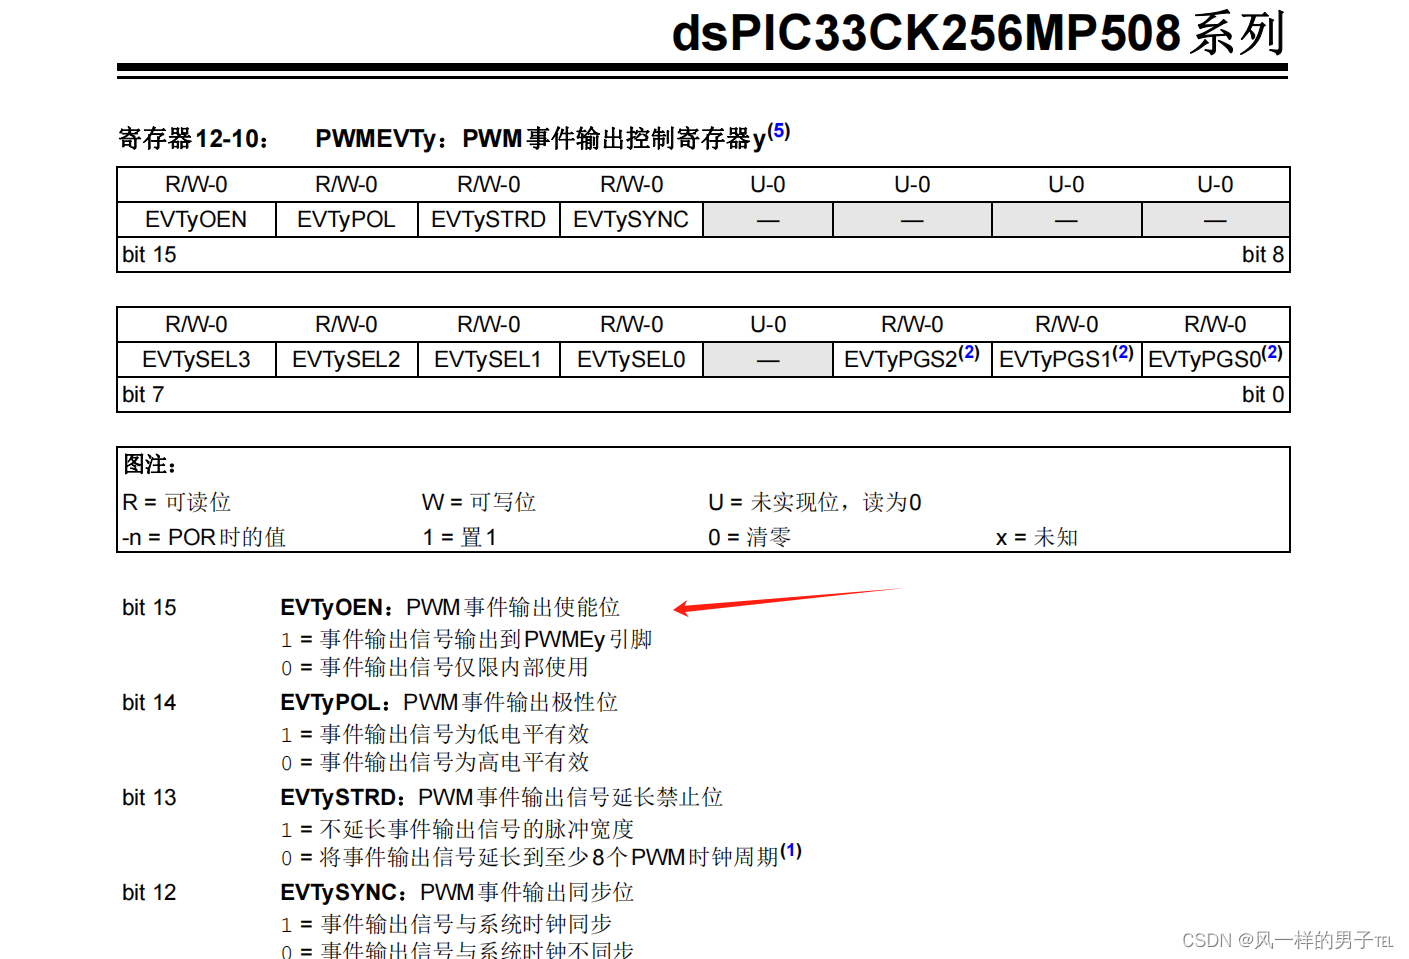
Task: Click footnote (2) beside EVTyPGS0
Action: pyautogui.click(x=1272, y=352)
